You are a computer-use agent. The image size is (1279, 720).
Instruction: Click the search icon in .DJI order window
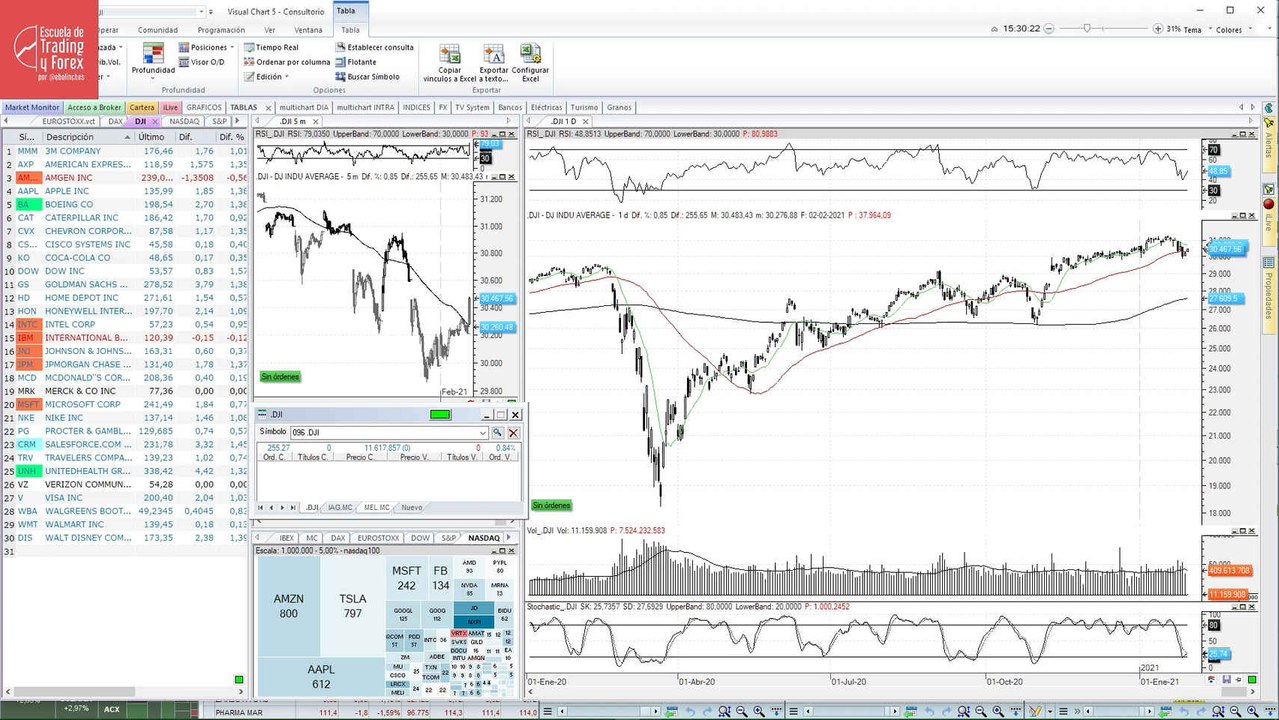[497, 433]
